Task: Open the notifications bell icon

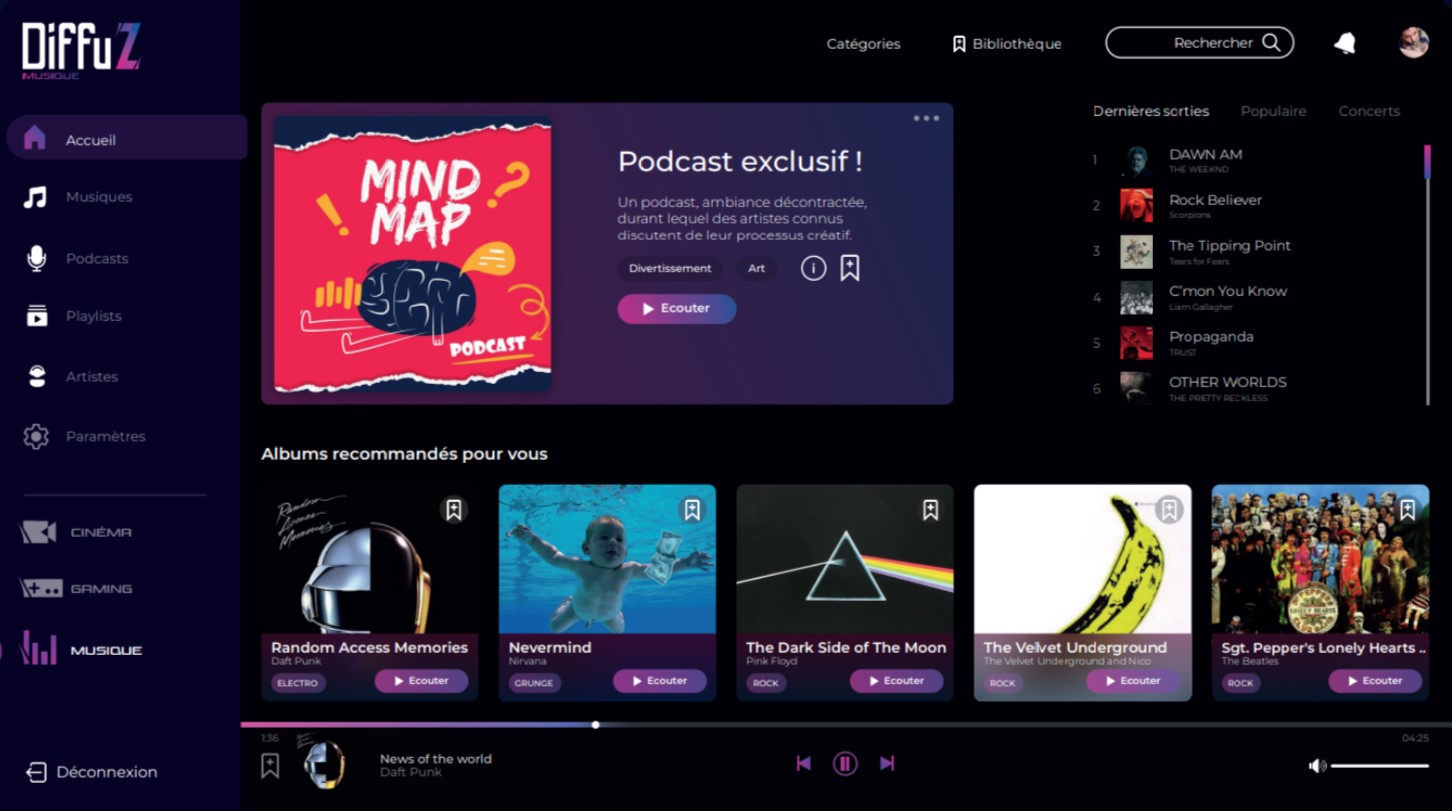Action: click(x=1345, y=43)
